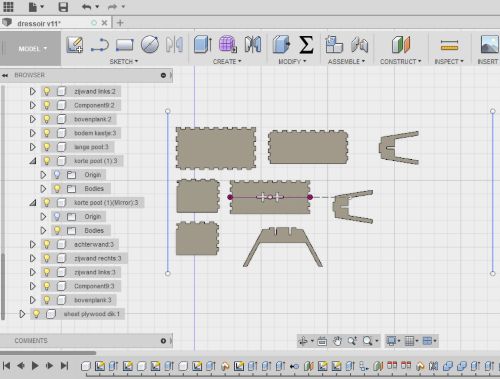Open the SKETCH menu
Screen dimensions: 500x379
pos(124,62)
